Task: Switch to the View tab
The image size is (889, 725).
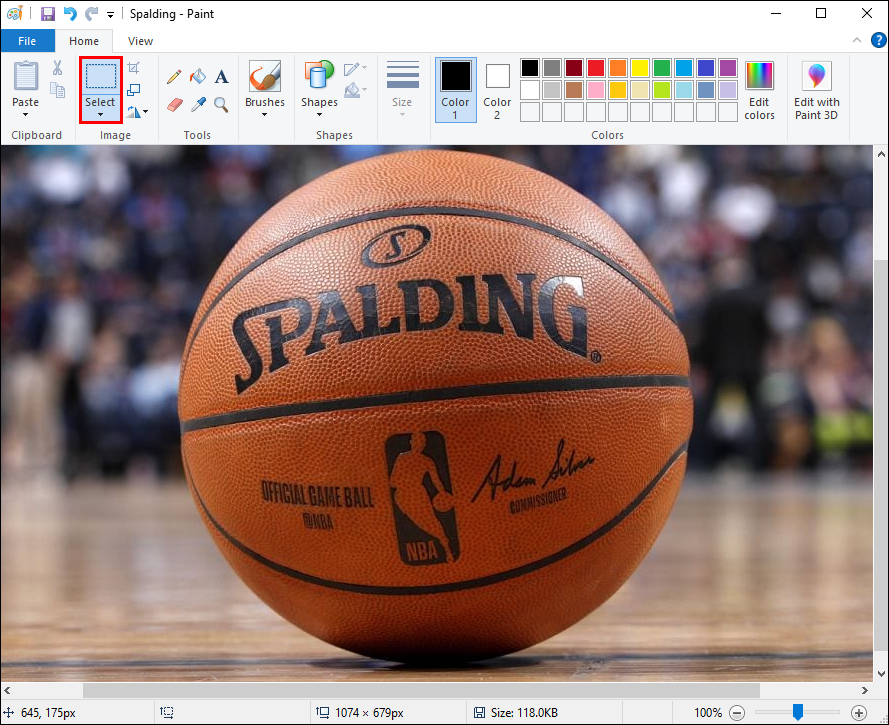Action: 141,41
